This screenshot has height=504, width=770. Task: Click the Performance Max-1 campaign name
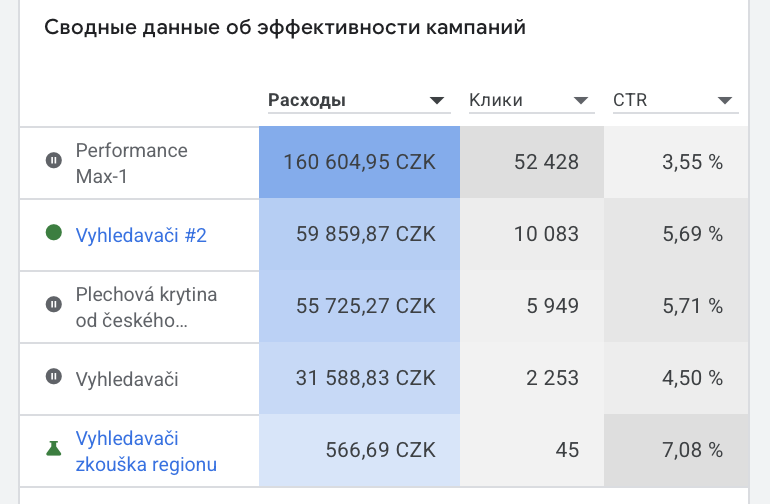[x=131, y=162]
